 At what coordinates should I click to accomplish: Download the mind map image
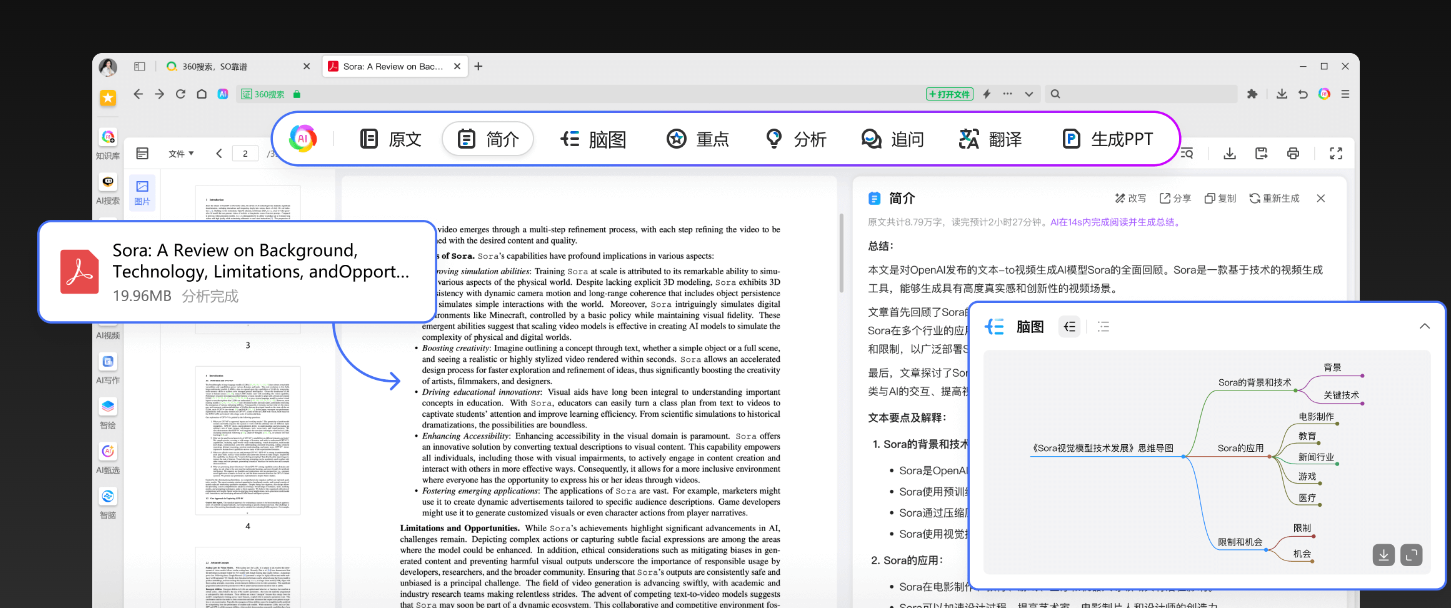coord(1384,554)
